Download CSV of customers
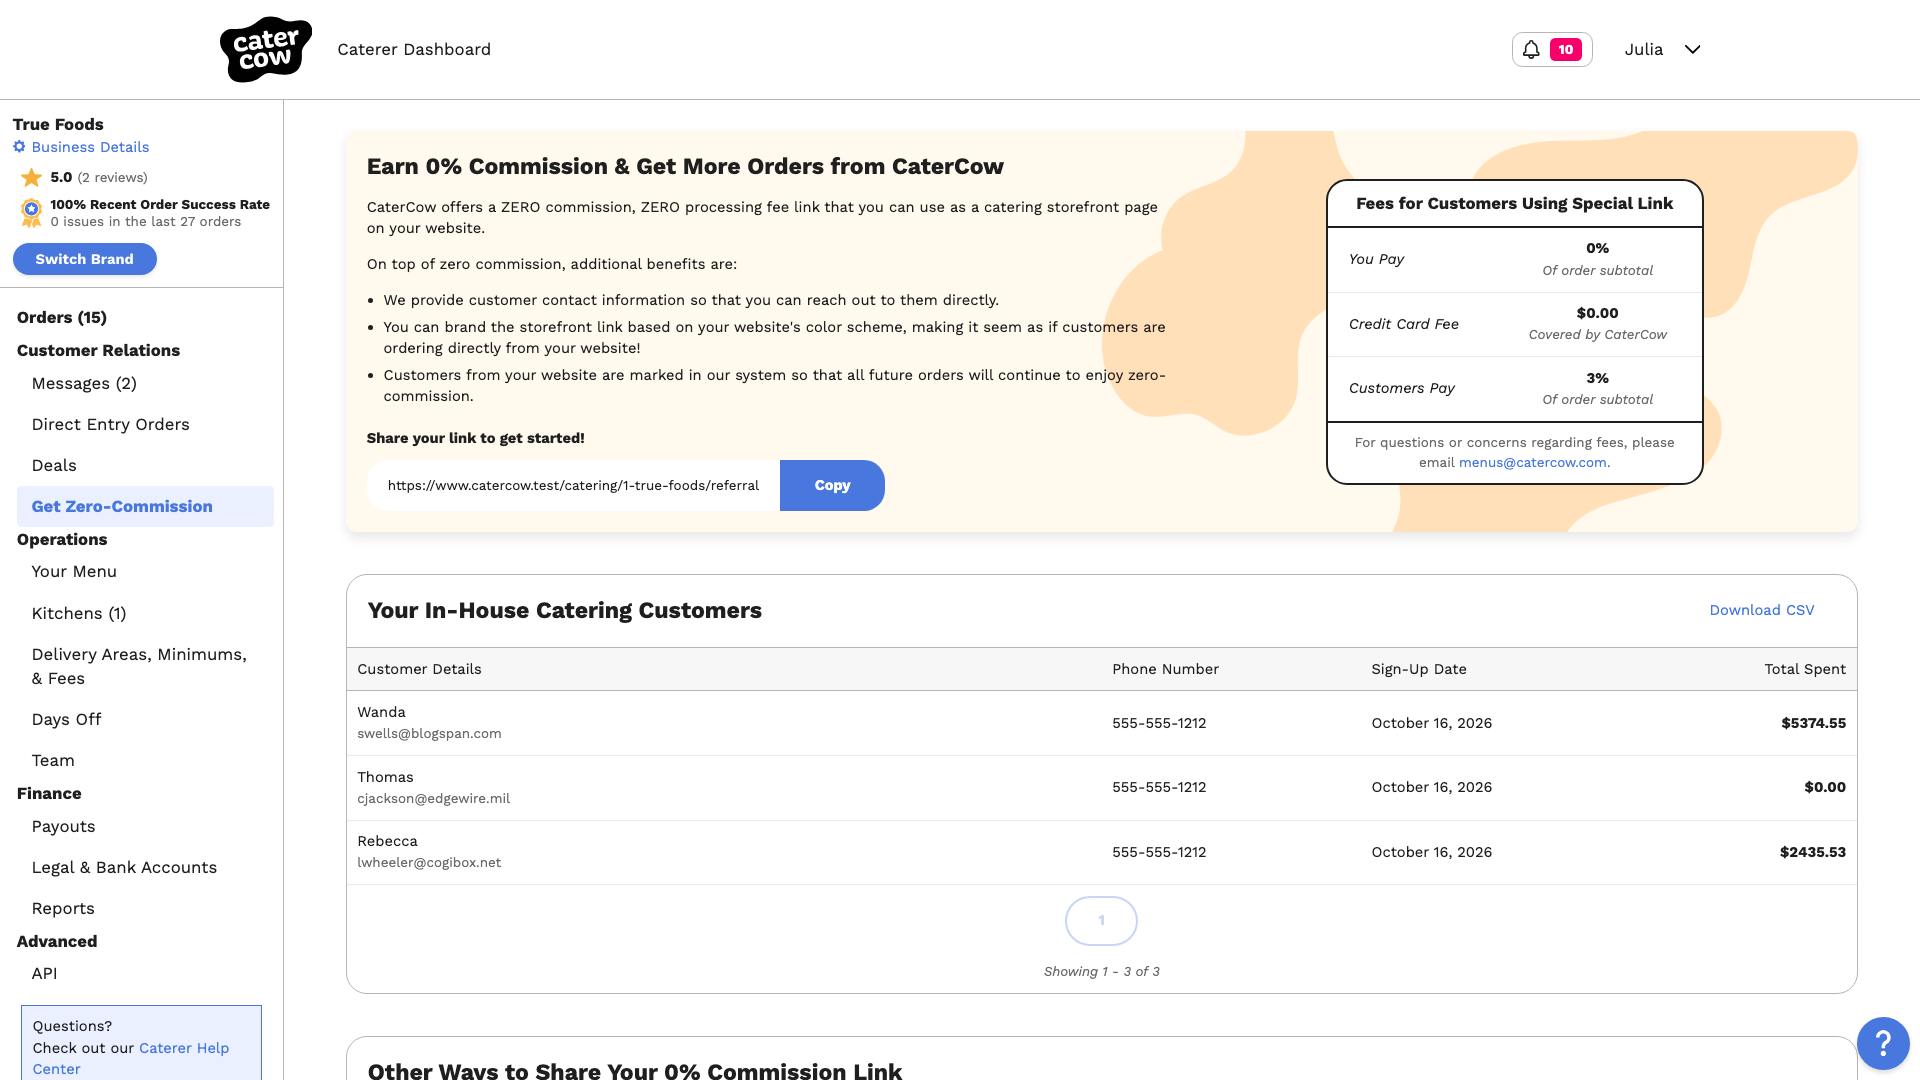This screenshot has height=1080, width=1920. 1762,610
